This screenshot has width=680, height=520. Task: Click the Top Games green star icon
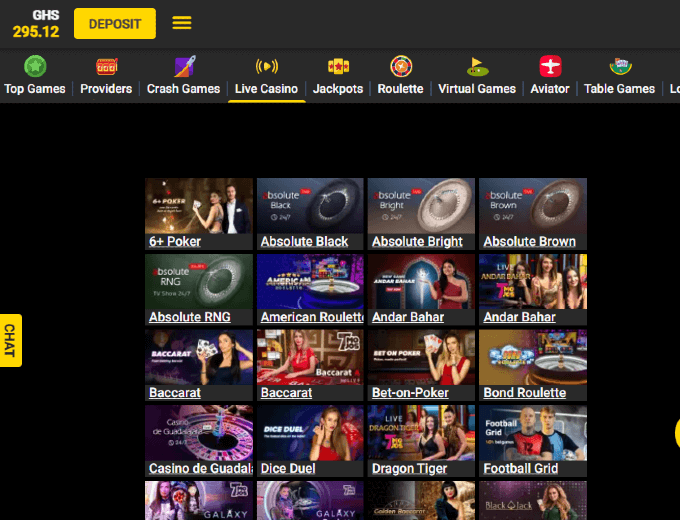pyautogui.click(x=35, y=66)
